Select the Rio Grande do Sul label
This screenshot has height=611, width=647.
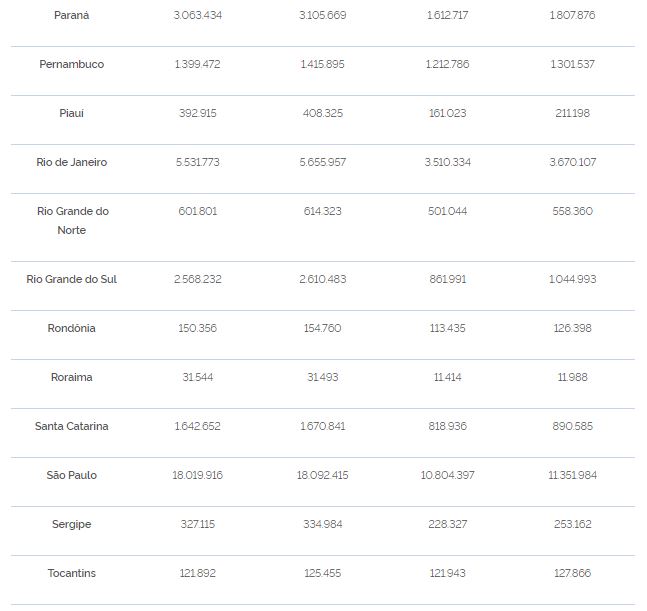pos(71,279)
